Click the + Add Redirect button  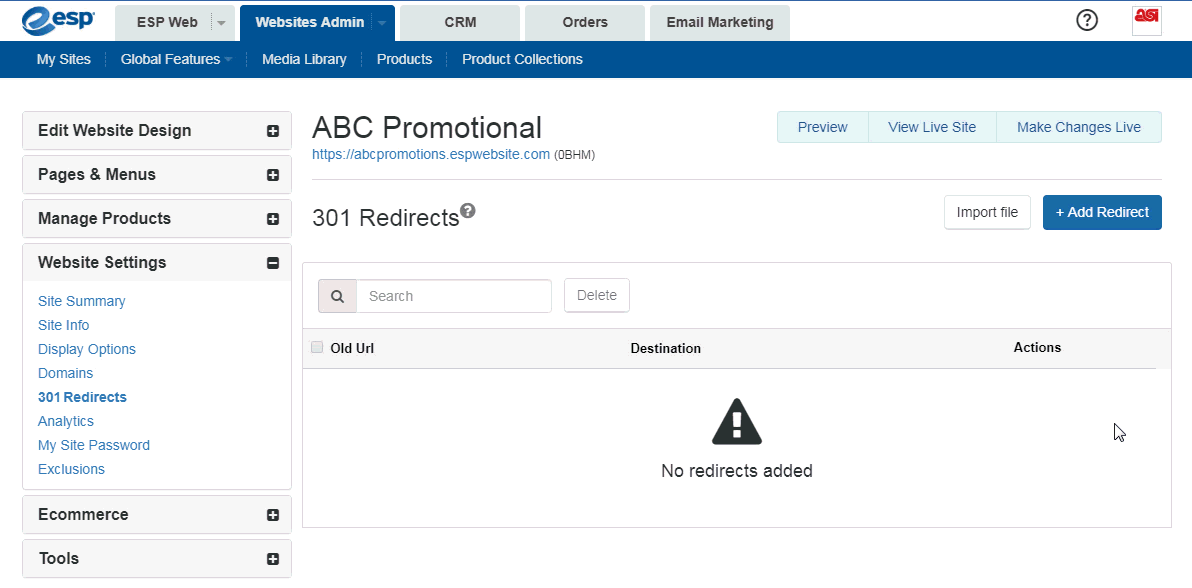1102,212
